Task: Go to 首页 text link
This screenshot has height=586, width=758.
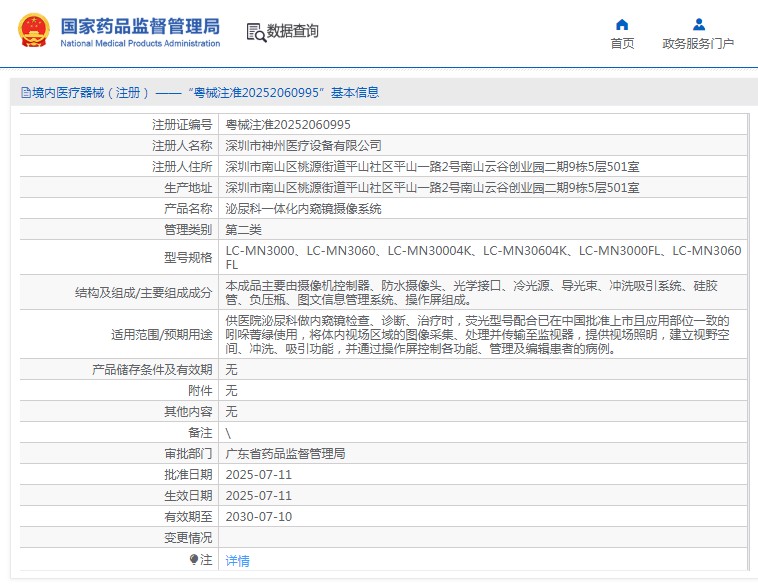Action: [622, 43]
